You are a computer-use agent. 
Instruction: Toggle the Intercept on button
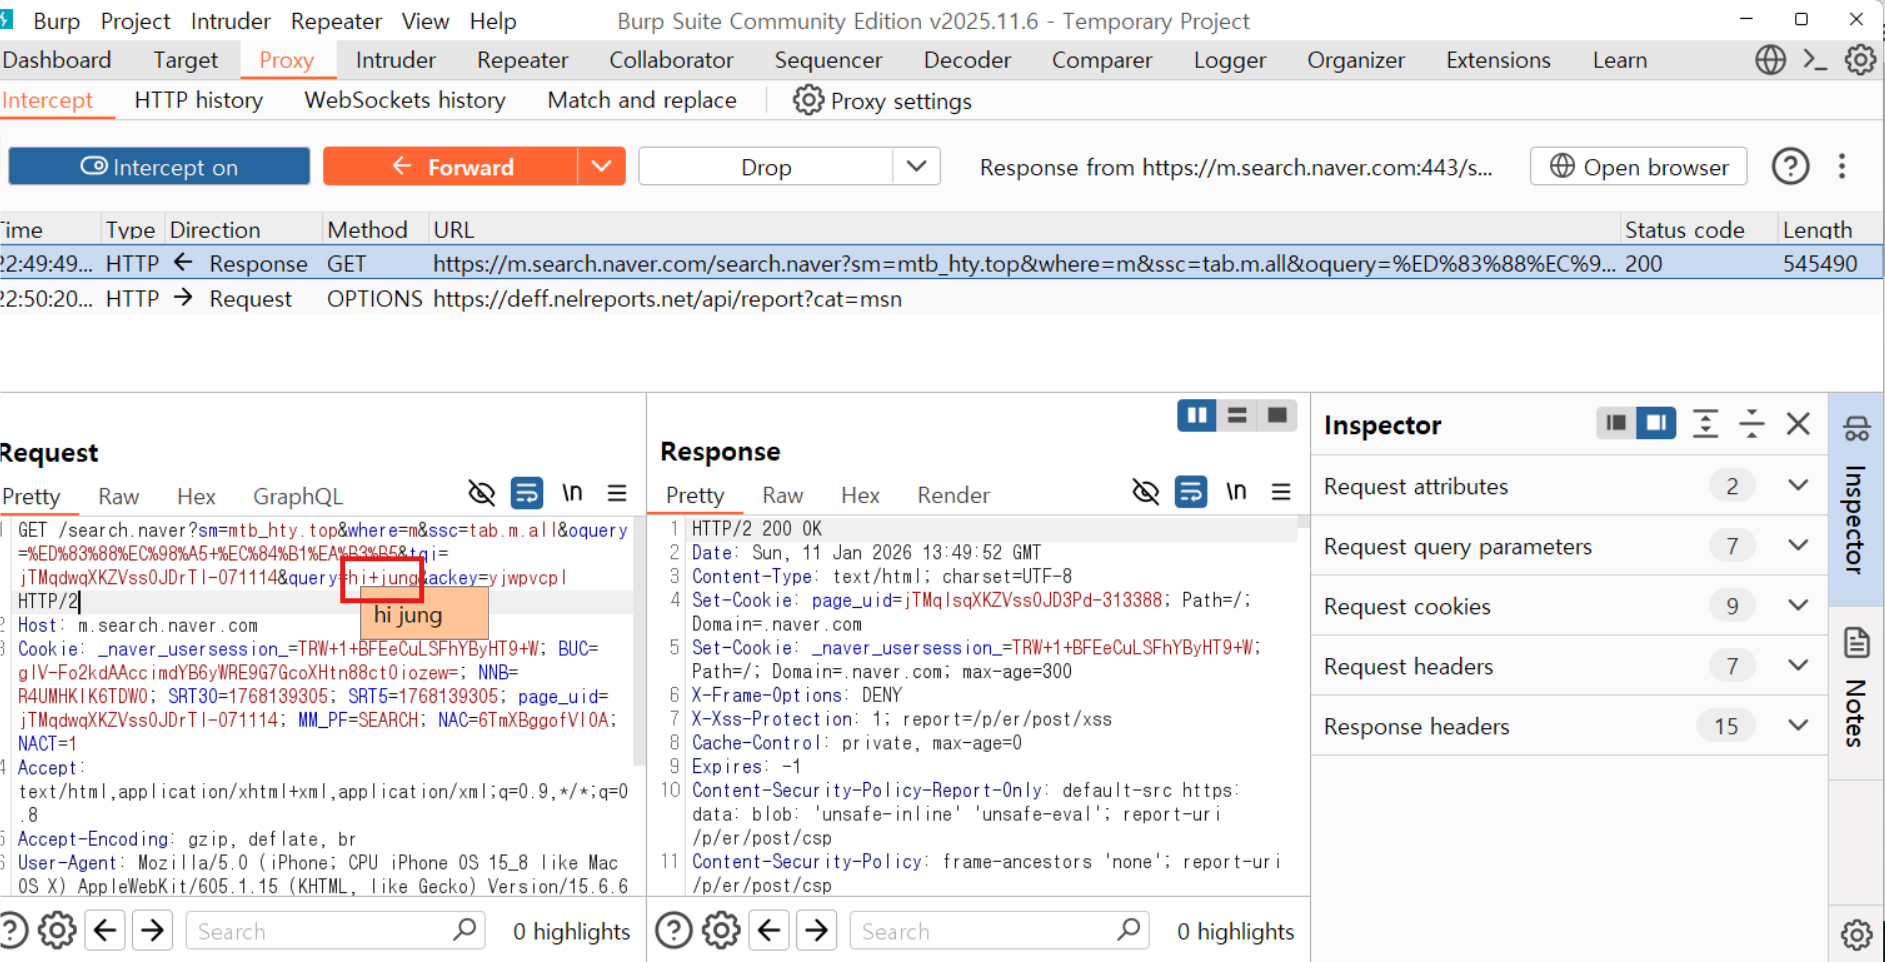point(159,166)
